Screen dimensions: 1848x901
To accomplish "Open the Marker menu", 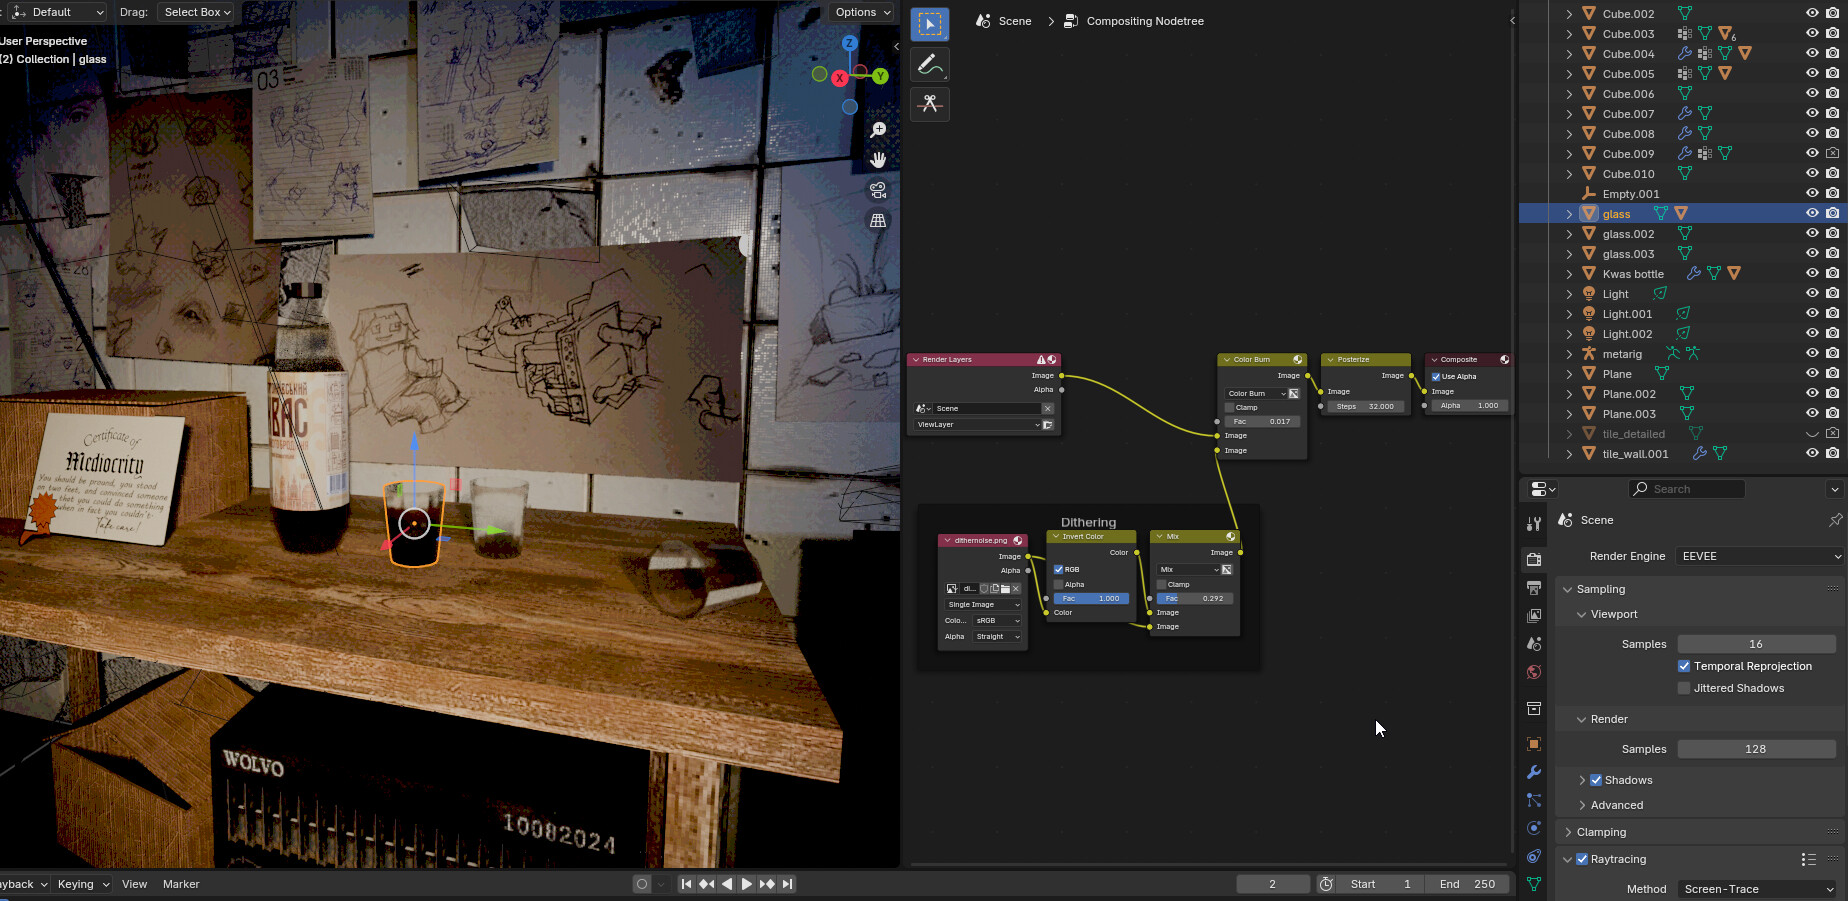I will (x=181, y=884).
